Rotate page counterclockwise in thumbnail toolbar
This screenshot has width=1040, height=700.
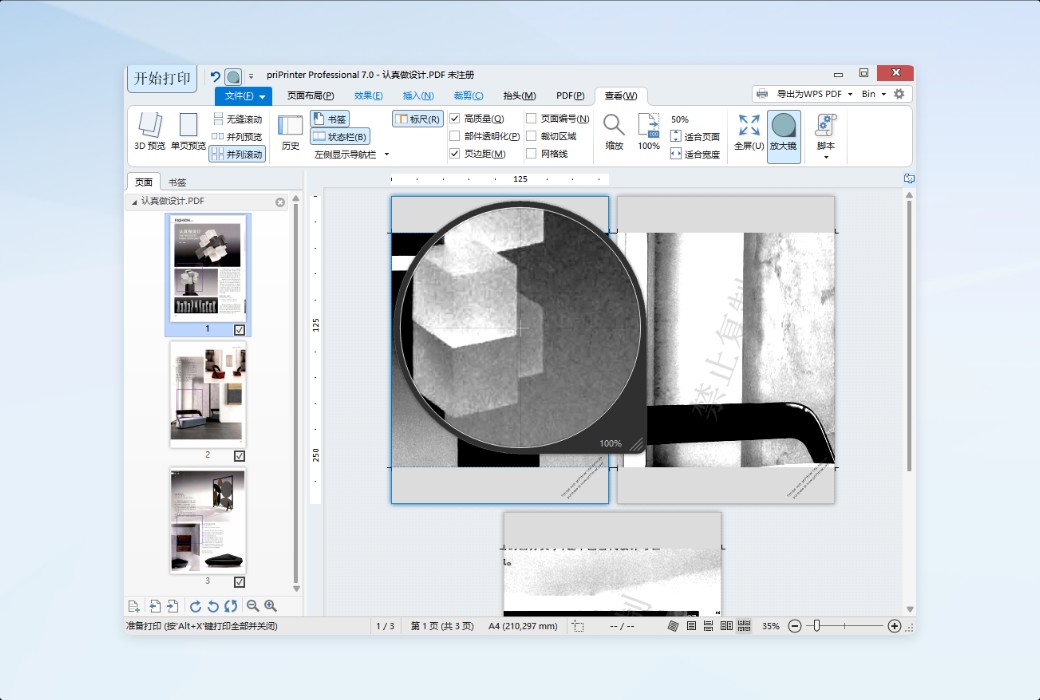click(213, 606)
